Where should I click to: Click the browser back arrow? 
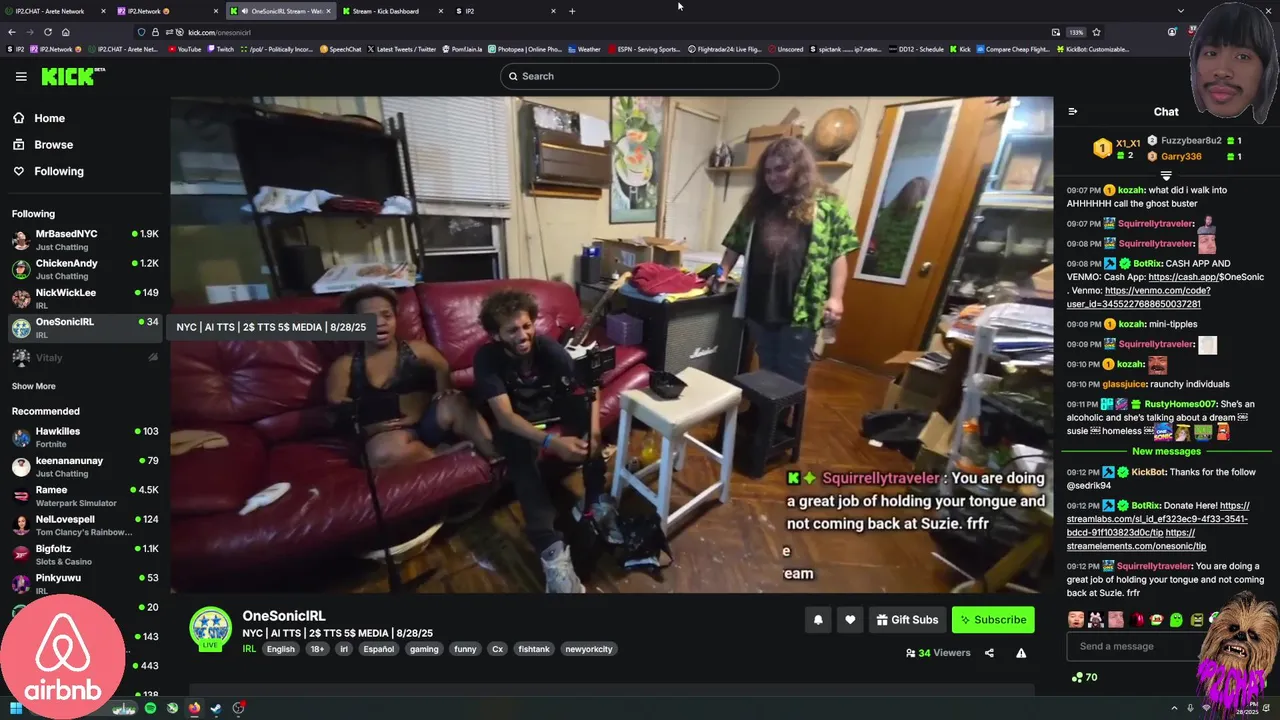[x=12, y=32]
